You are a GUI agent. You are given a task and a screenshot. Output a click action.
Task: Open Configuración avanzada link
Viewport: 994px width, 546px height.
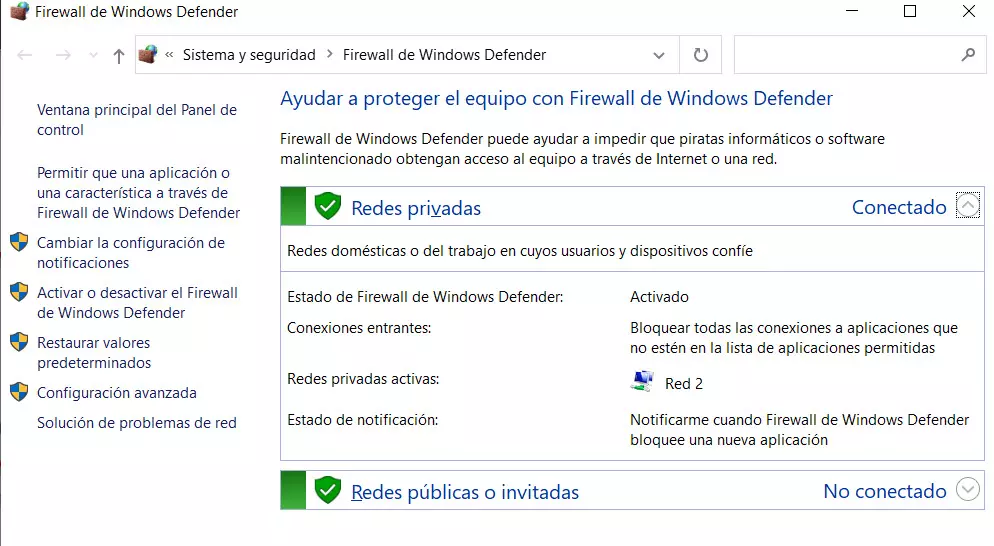tap(116, 393)
